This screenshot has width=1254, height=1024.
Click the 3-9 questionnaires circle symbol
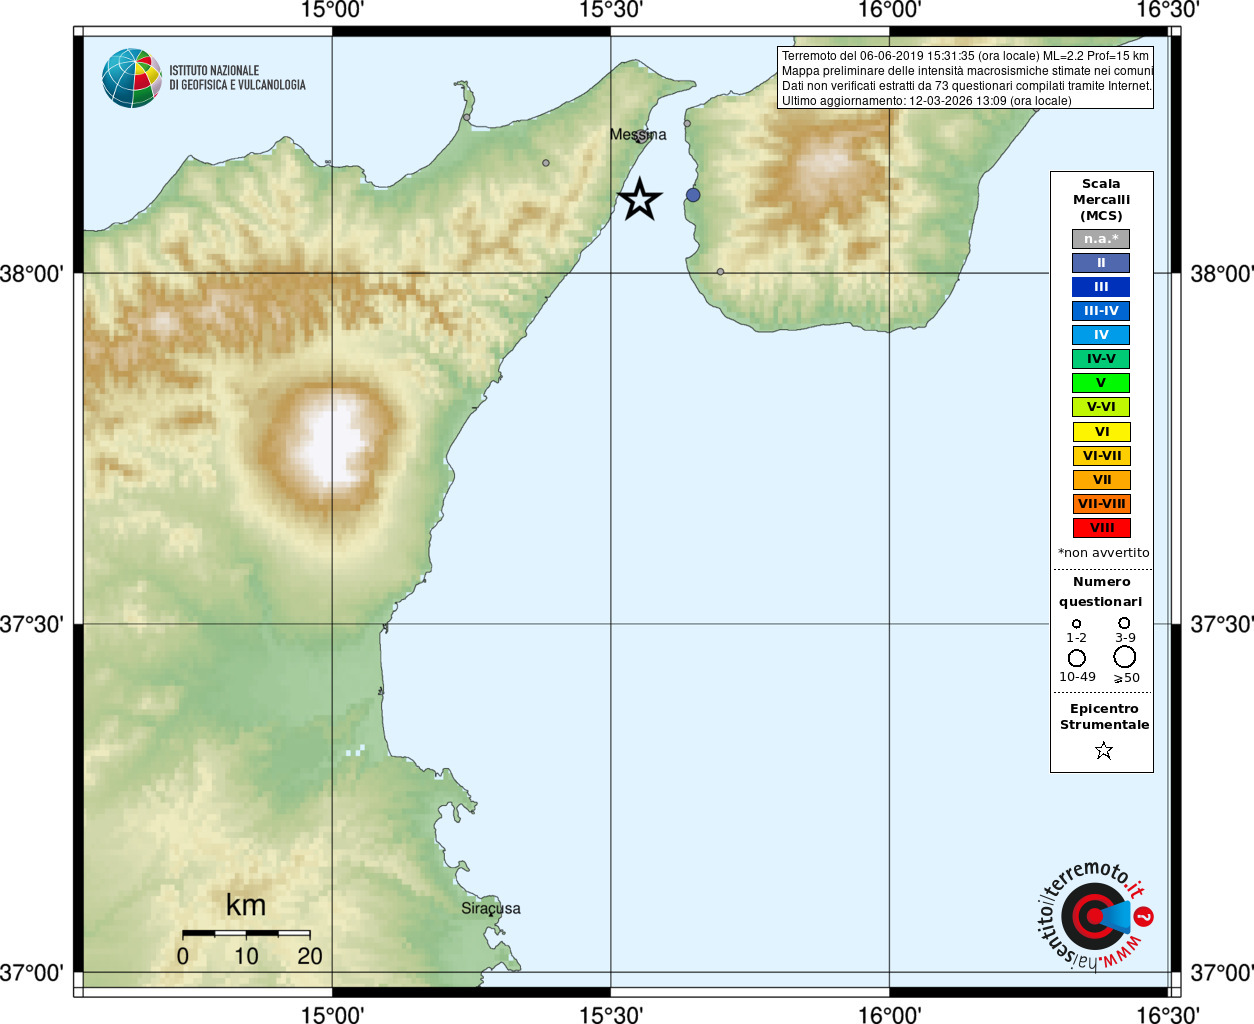(x=1124, y=623)
